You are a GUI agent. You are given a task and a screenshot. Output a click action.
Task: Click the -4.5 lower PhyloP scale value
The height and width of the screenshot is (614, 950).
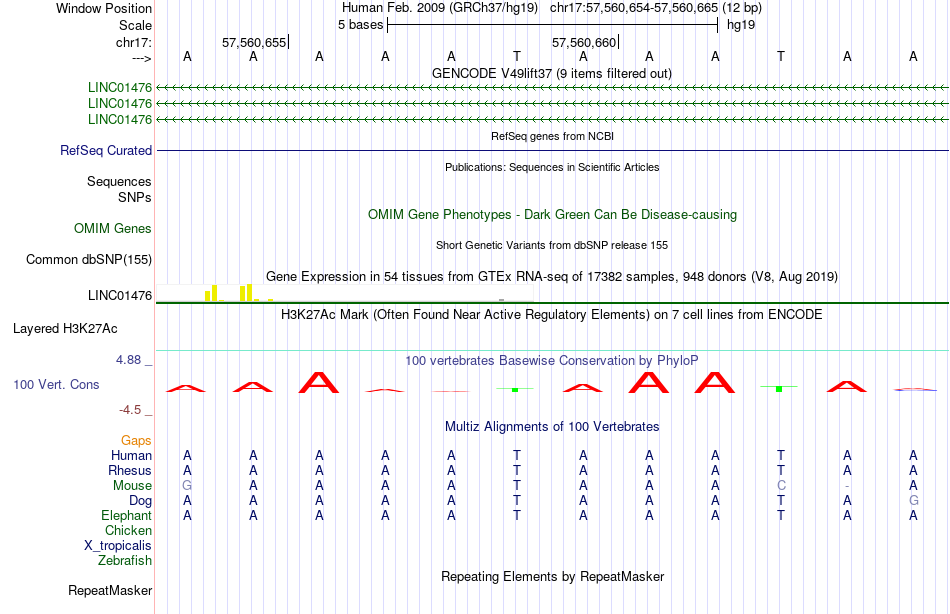click(130, 410)
